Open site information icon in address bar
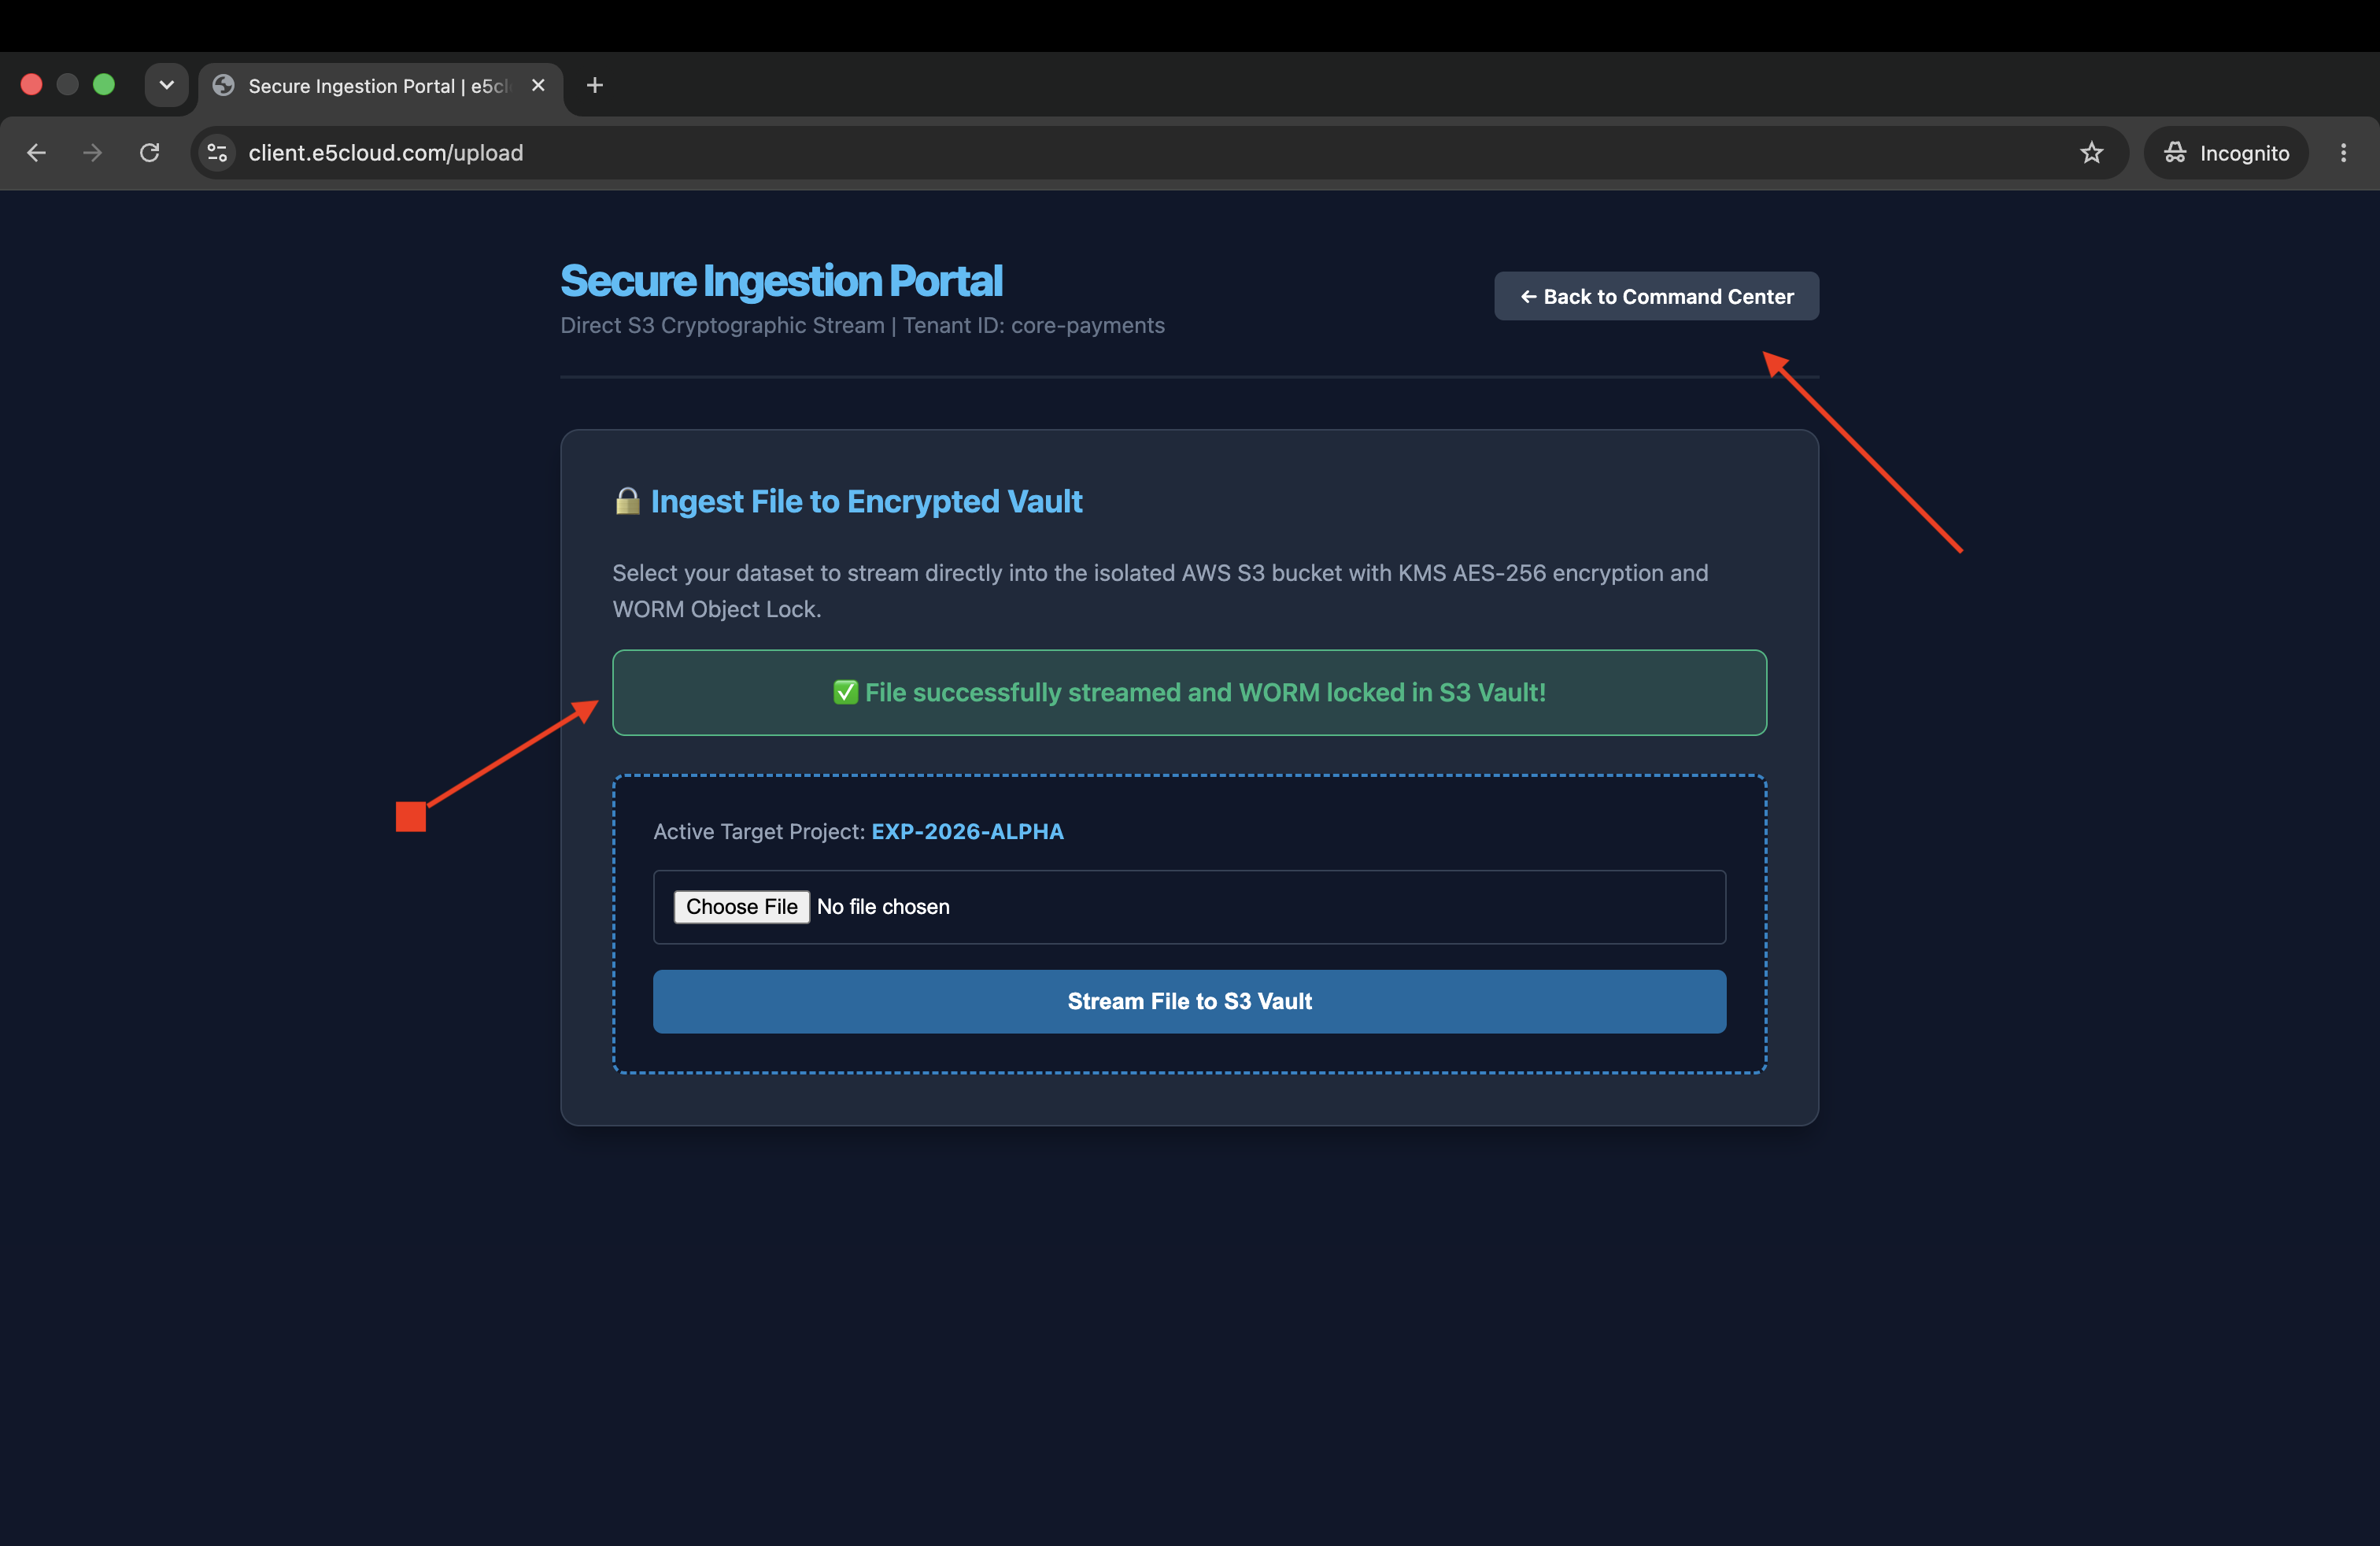The height and width of the screenshot is (1546, 2380). click(217, 153)
